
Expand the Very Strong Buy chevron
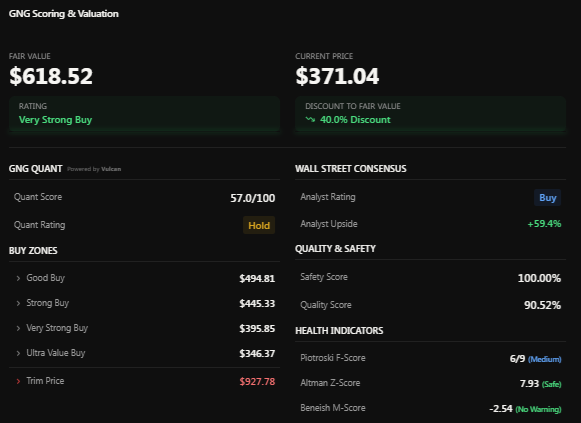tap(18, 328)
